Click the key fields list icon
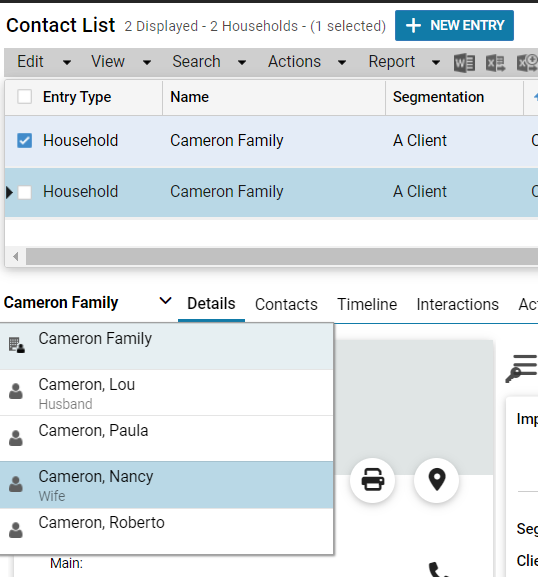This screenshot has height=577, width=538. pos(521,368)
